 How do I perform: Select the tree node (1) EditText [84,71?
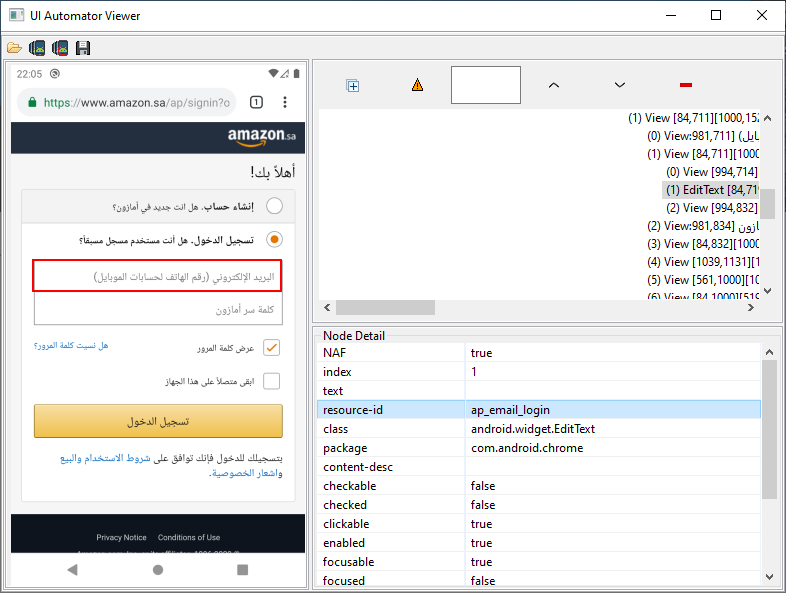710,190
